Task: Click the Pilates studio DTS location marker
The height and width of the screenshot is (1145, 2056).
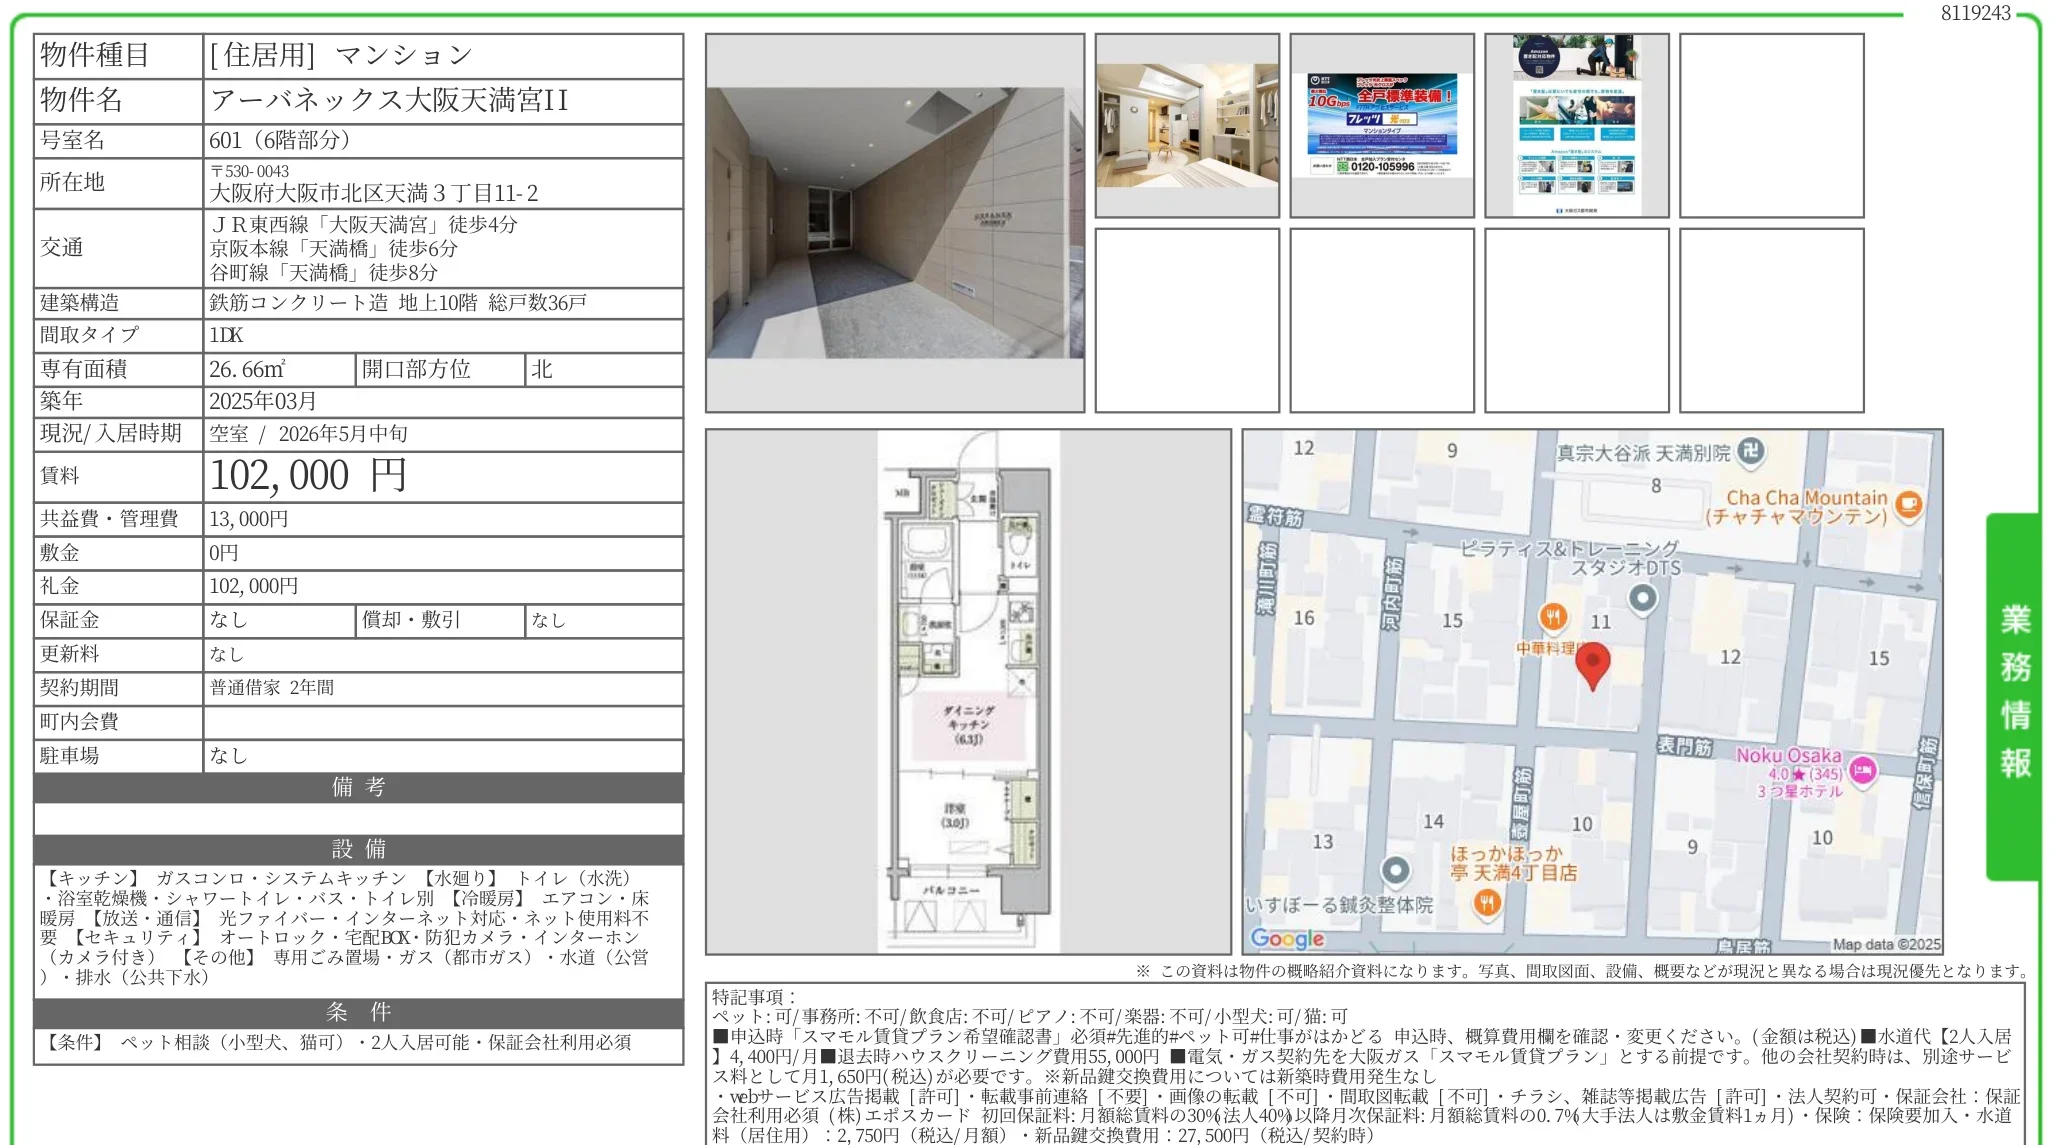Action: [1642, 598]
